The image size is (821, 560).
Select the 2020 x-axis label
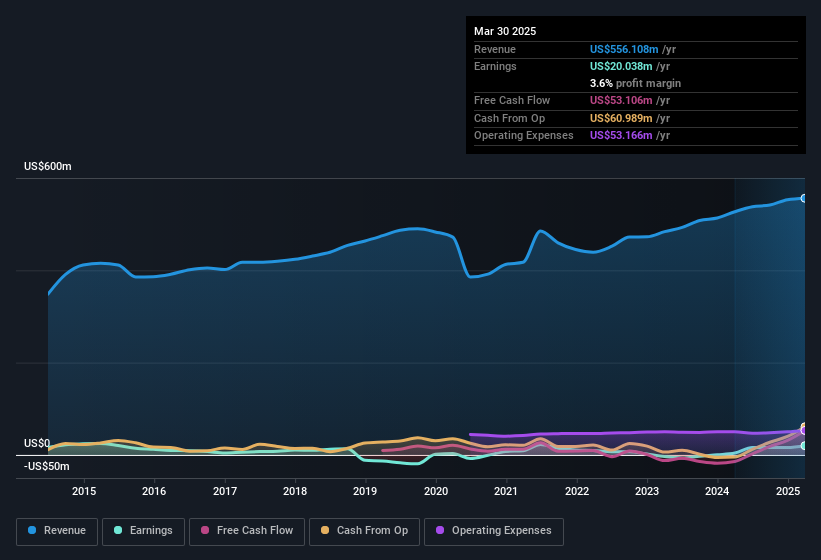pyautogui.click(x=436, y=491)
